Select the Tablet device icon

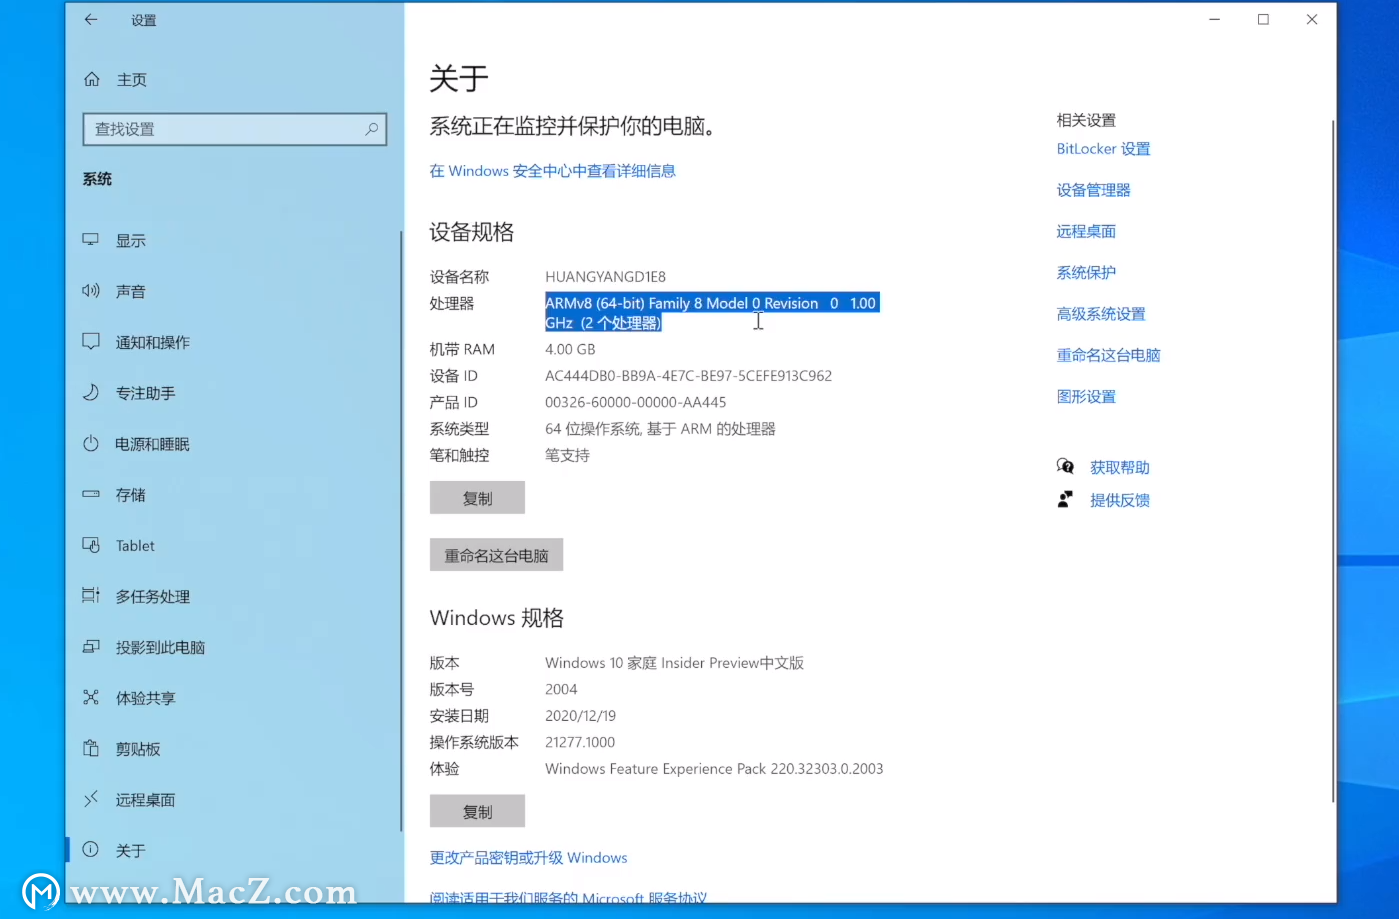(91, 545)
